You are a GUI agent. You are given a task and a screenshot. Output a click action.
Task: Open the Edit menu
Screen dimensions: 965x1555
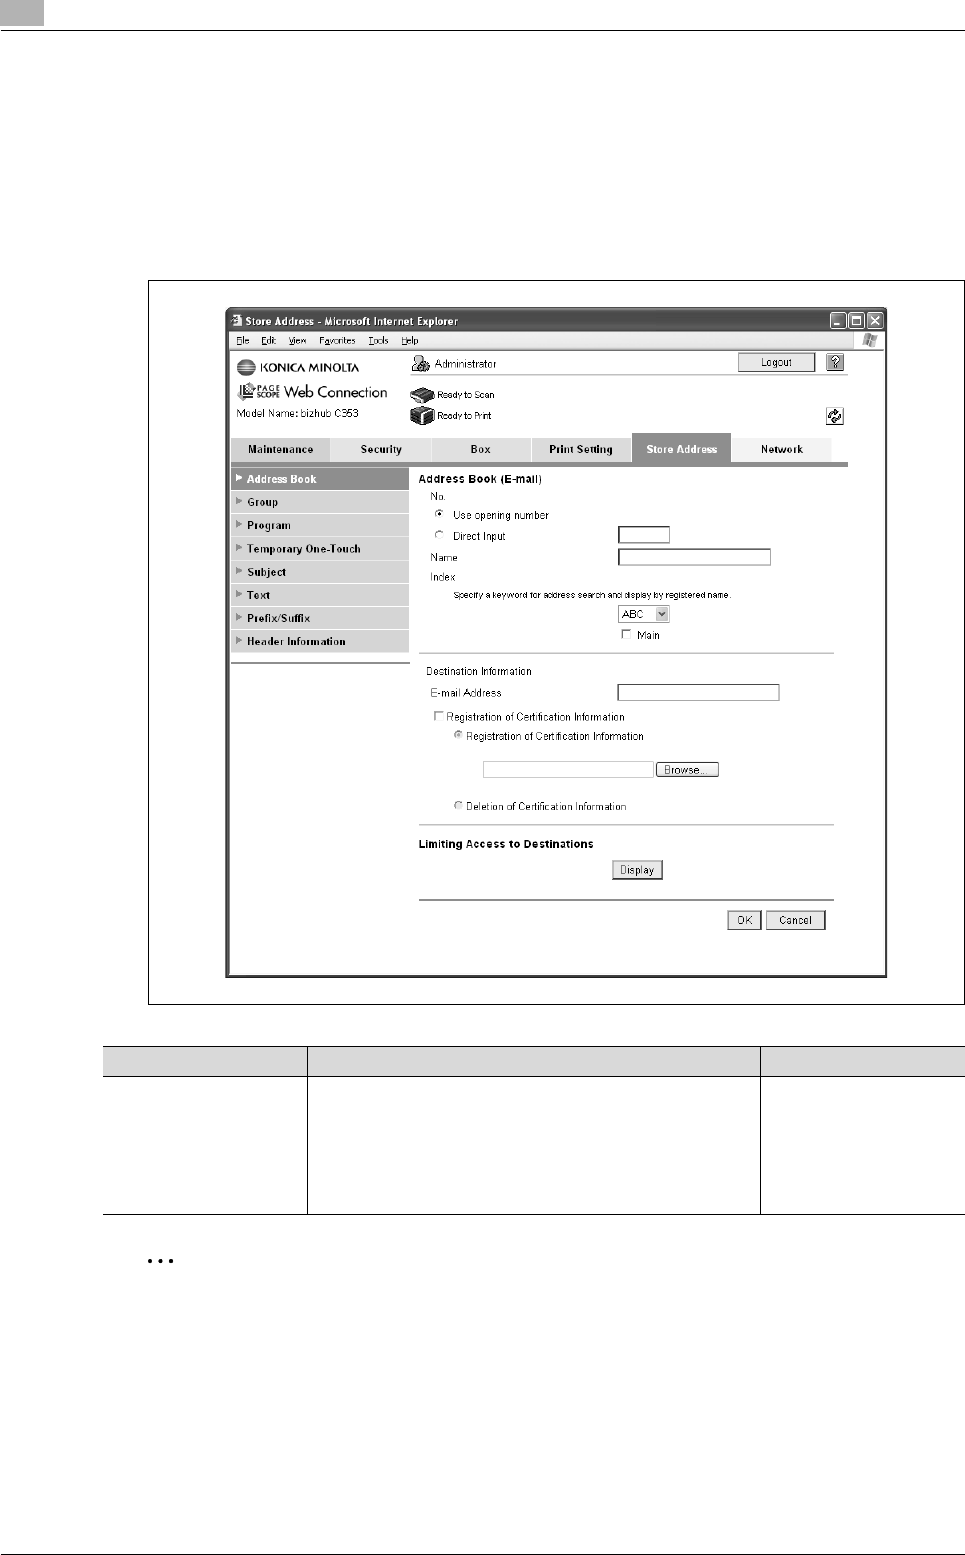pos(269,340)
